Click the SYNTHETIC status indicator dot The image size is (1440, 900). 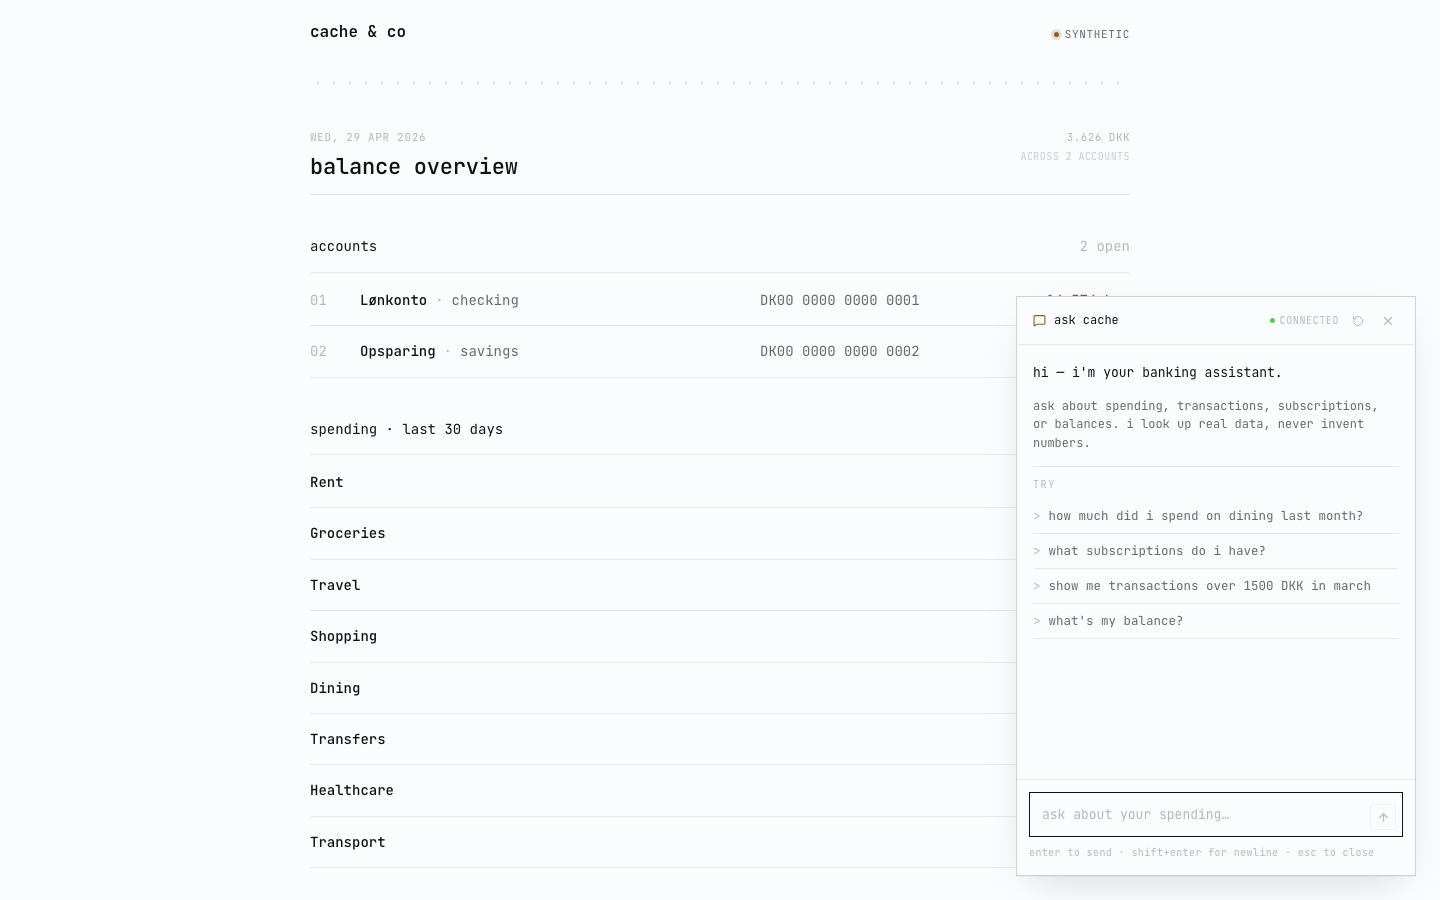(x=1056, y=34)
